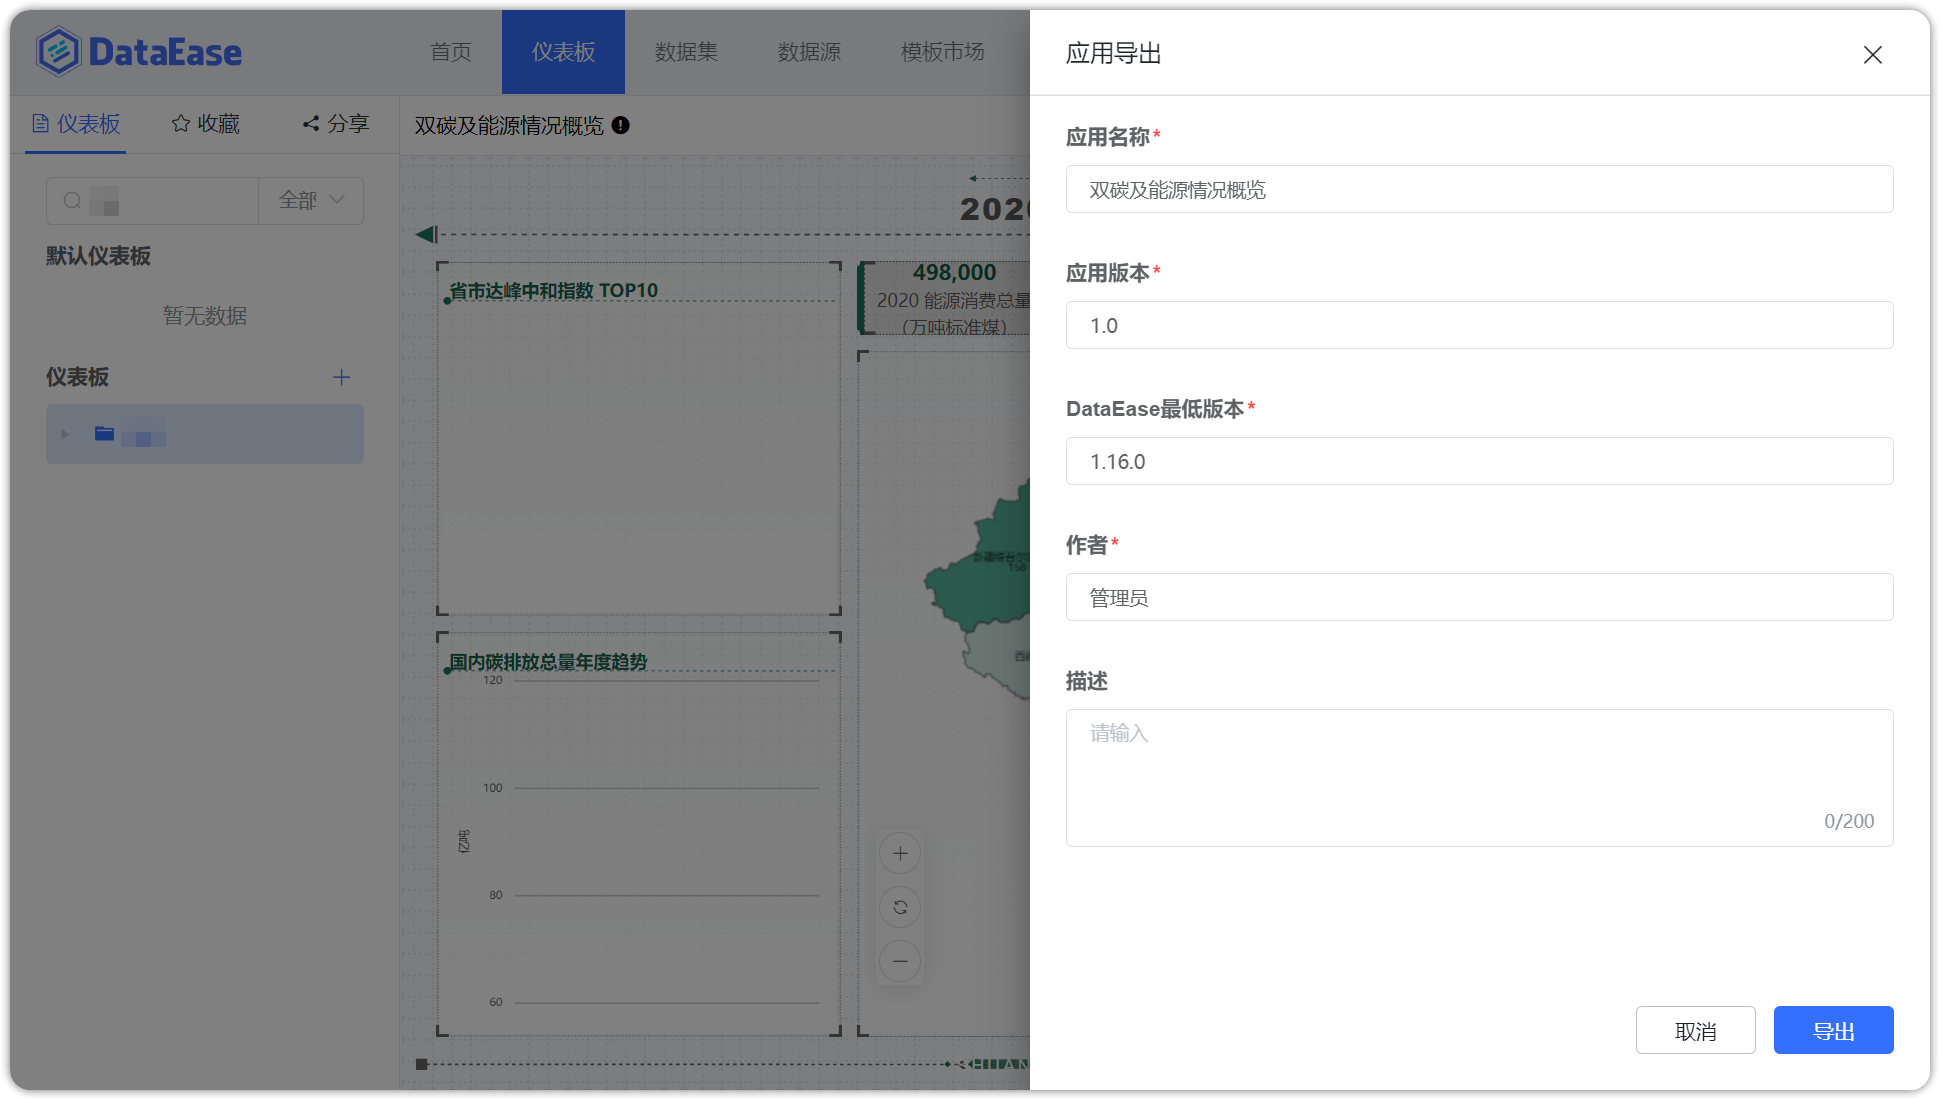The width and height of the screenshot is (1940, 1100).
Task: Click the map reset/refresh icon
Action: 899,907
